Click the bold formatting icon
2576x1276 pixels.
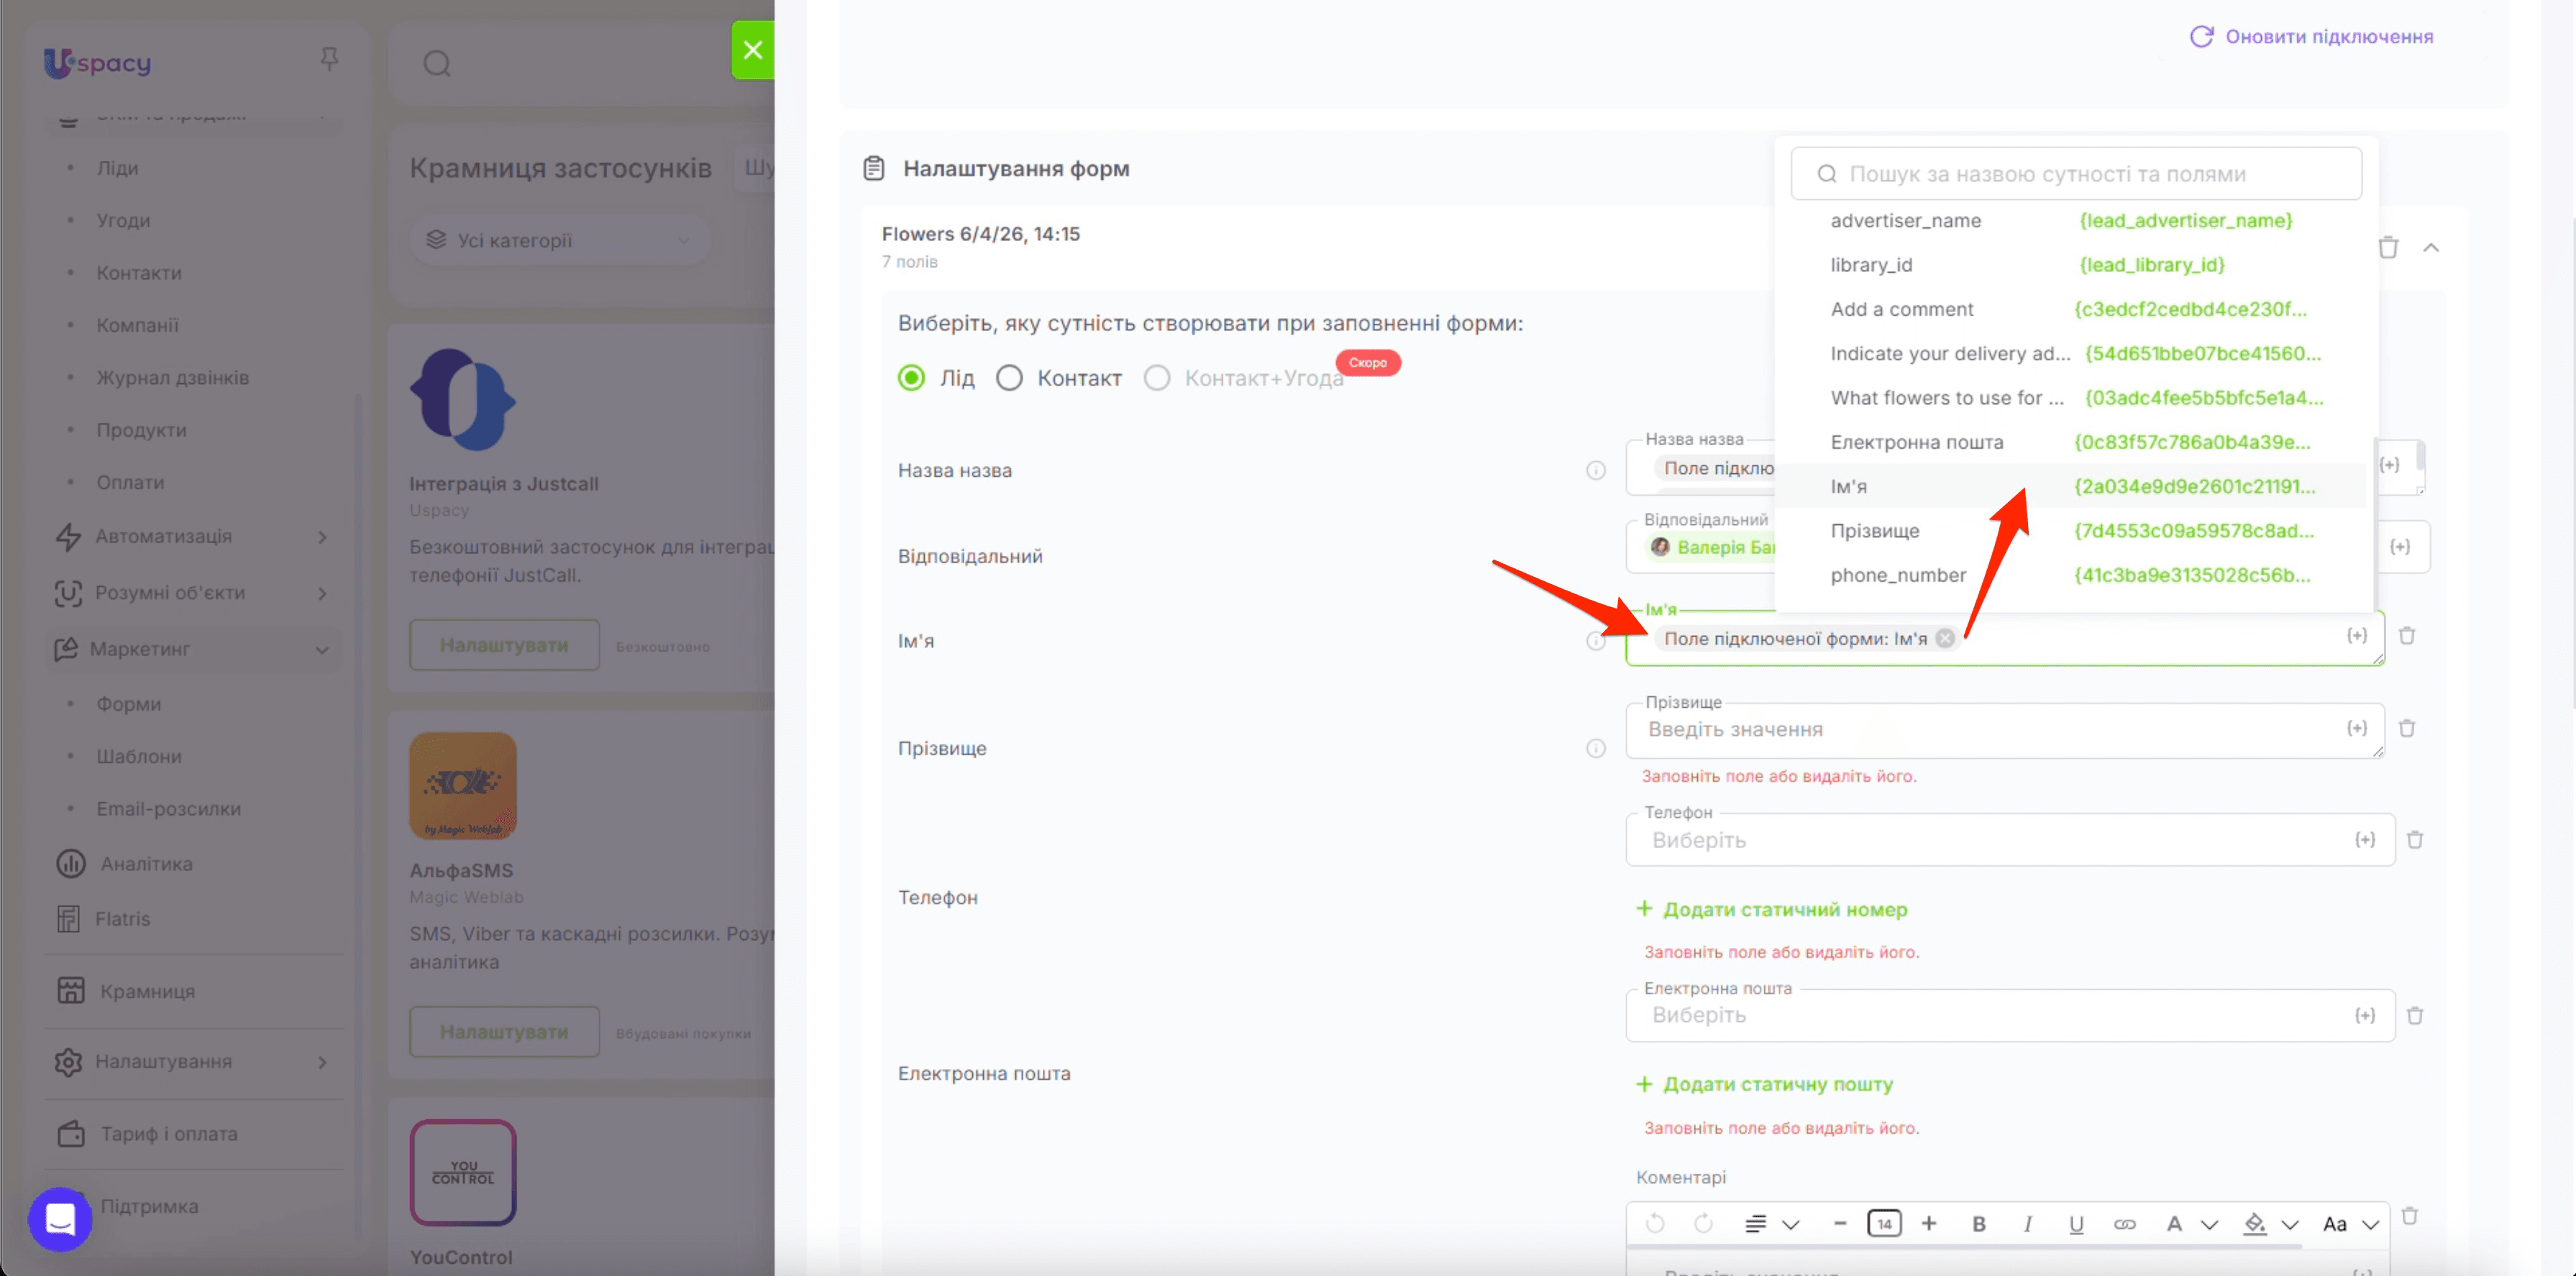[x=1978, y=1224]
